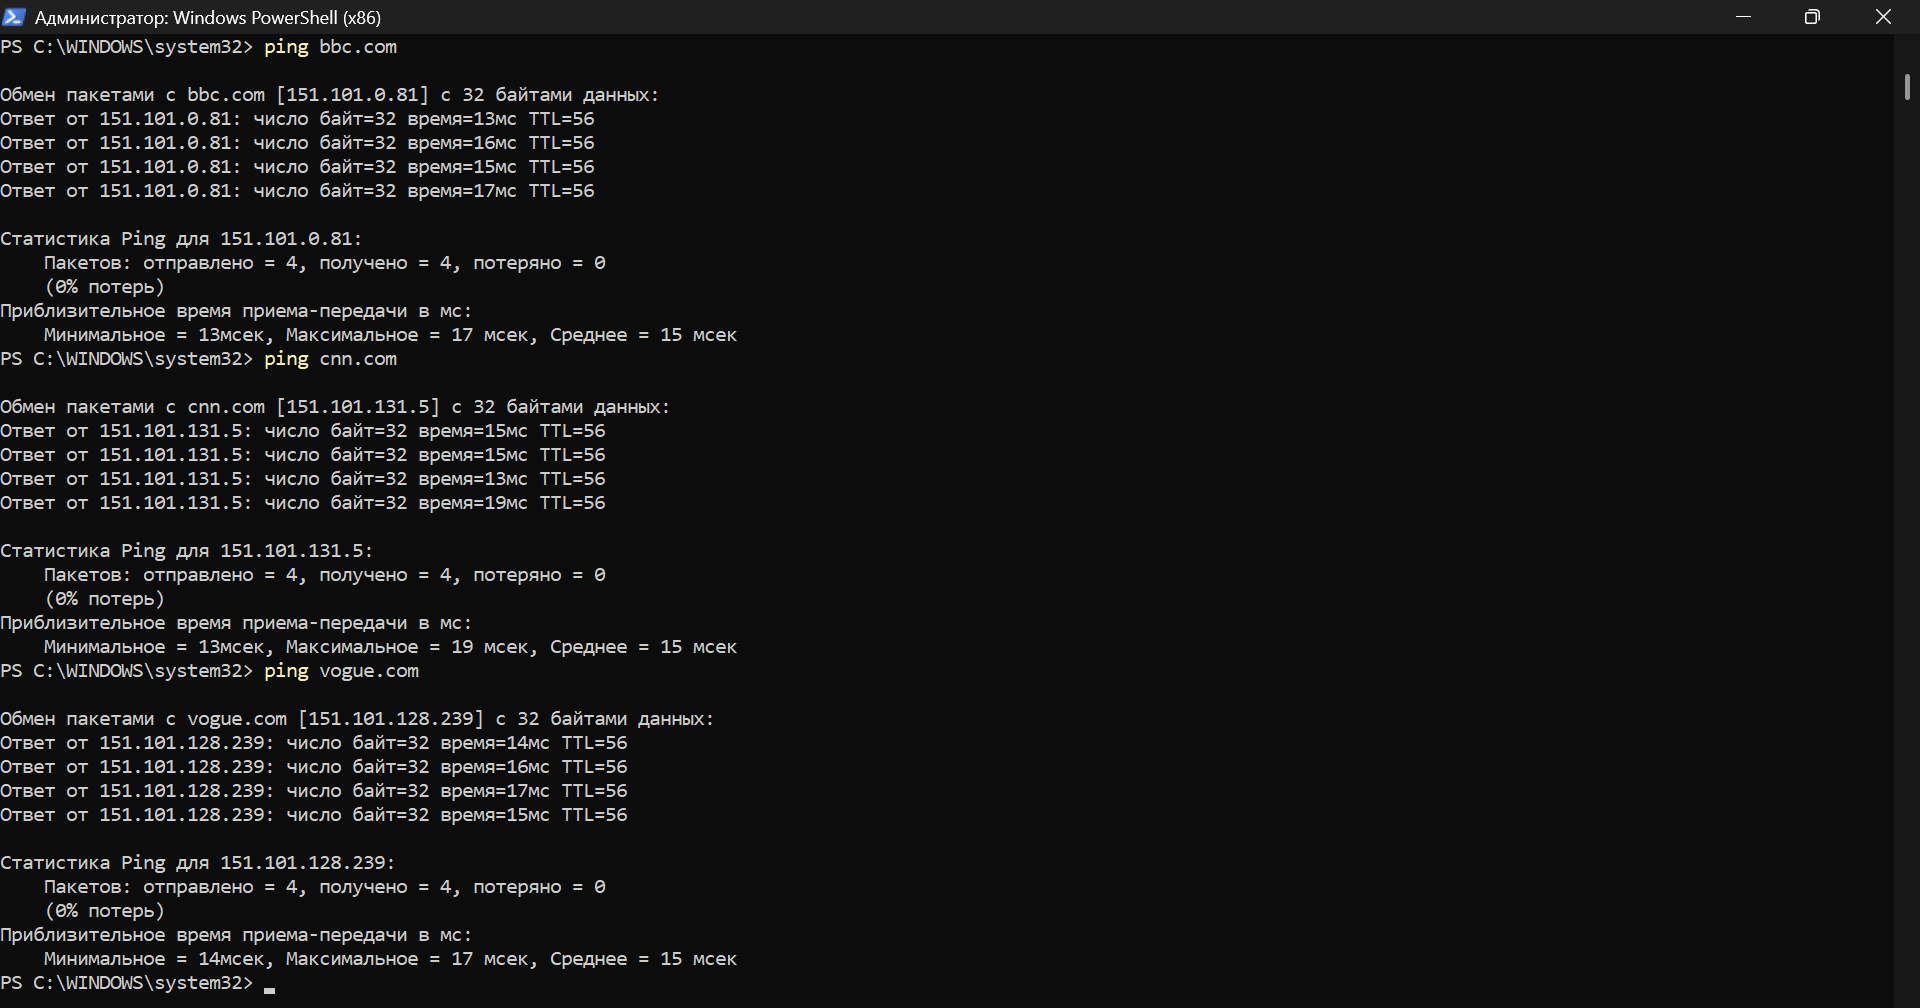The height and width of the screenshot is (1008, 1920).
Task: Click the 'Статистика Ping для 151.101.0.81' line
Action: tap(181, 239)
